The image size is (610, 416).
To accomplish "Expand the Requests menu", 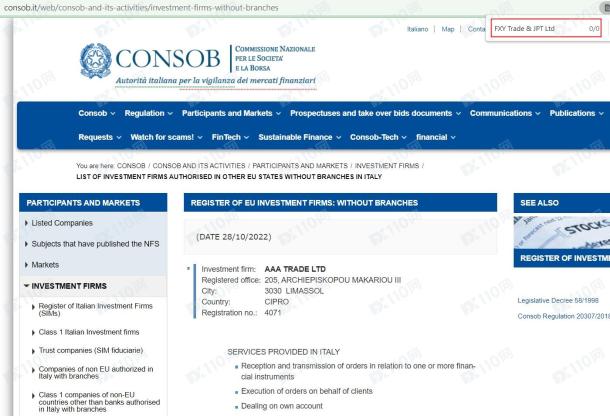I will [x=100, y=137].
